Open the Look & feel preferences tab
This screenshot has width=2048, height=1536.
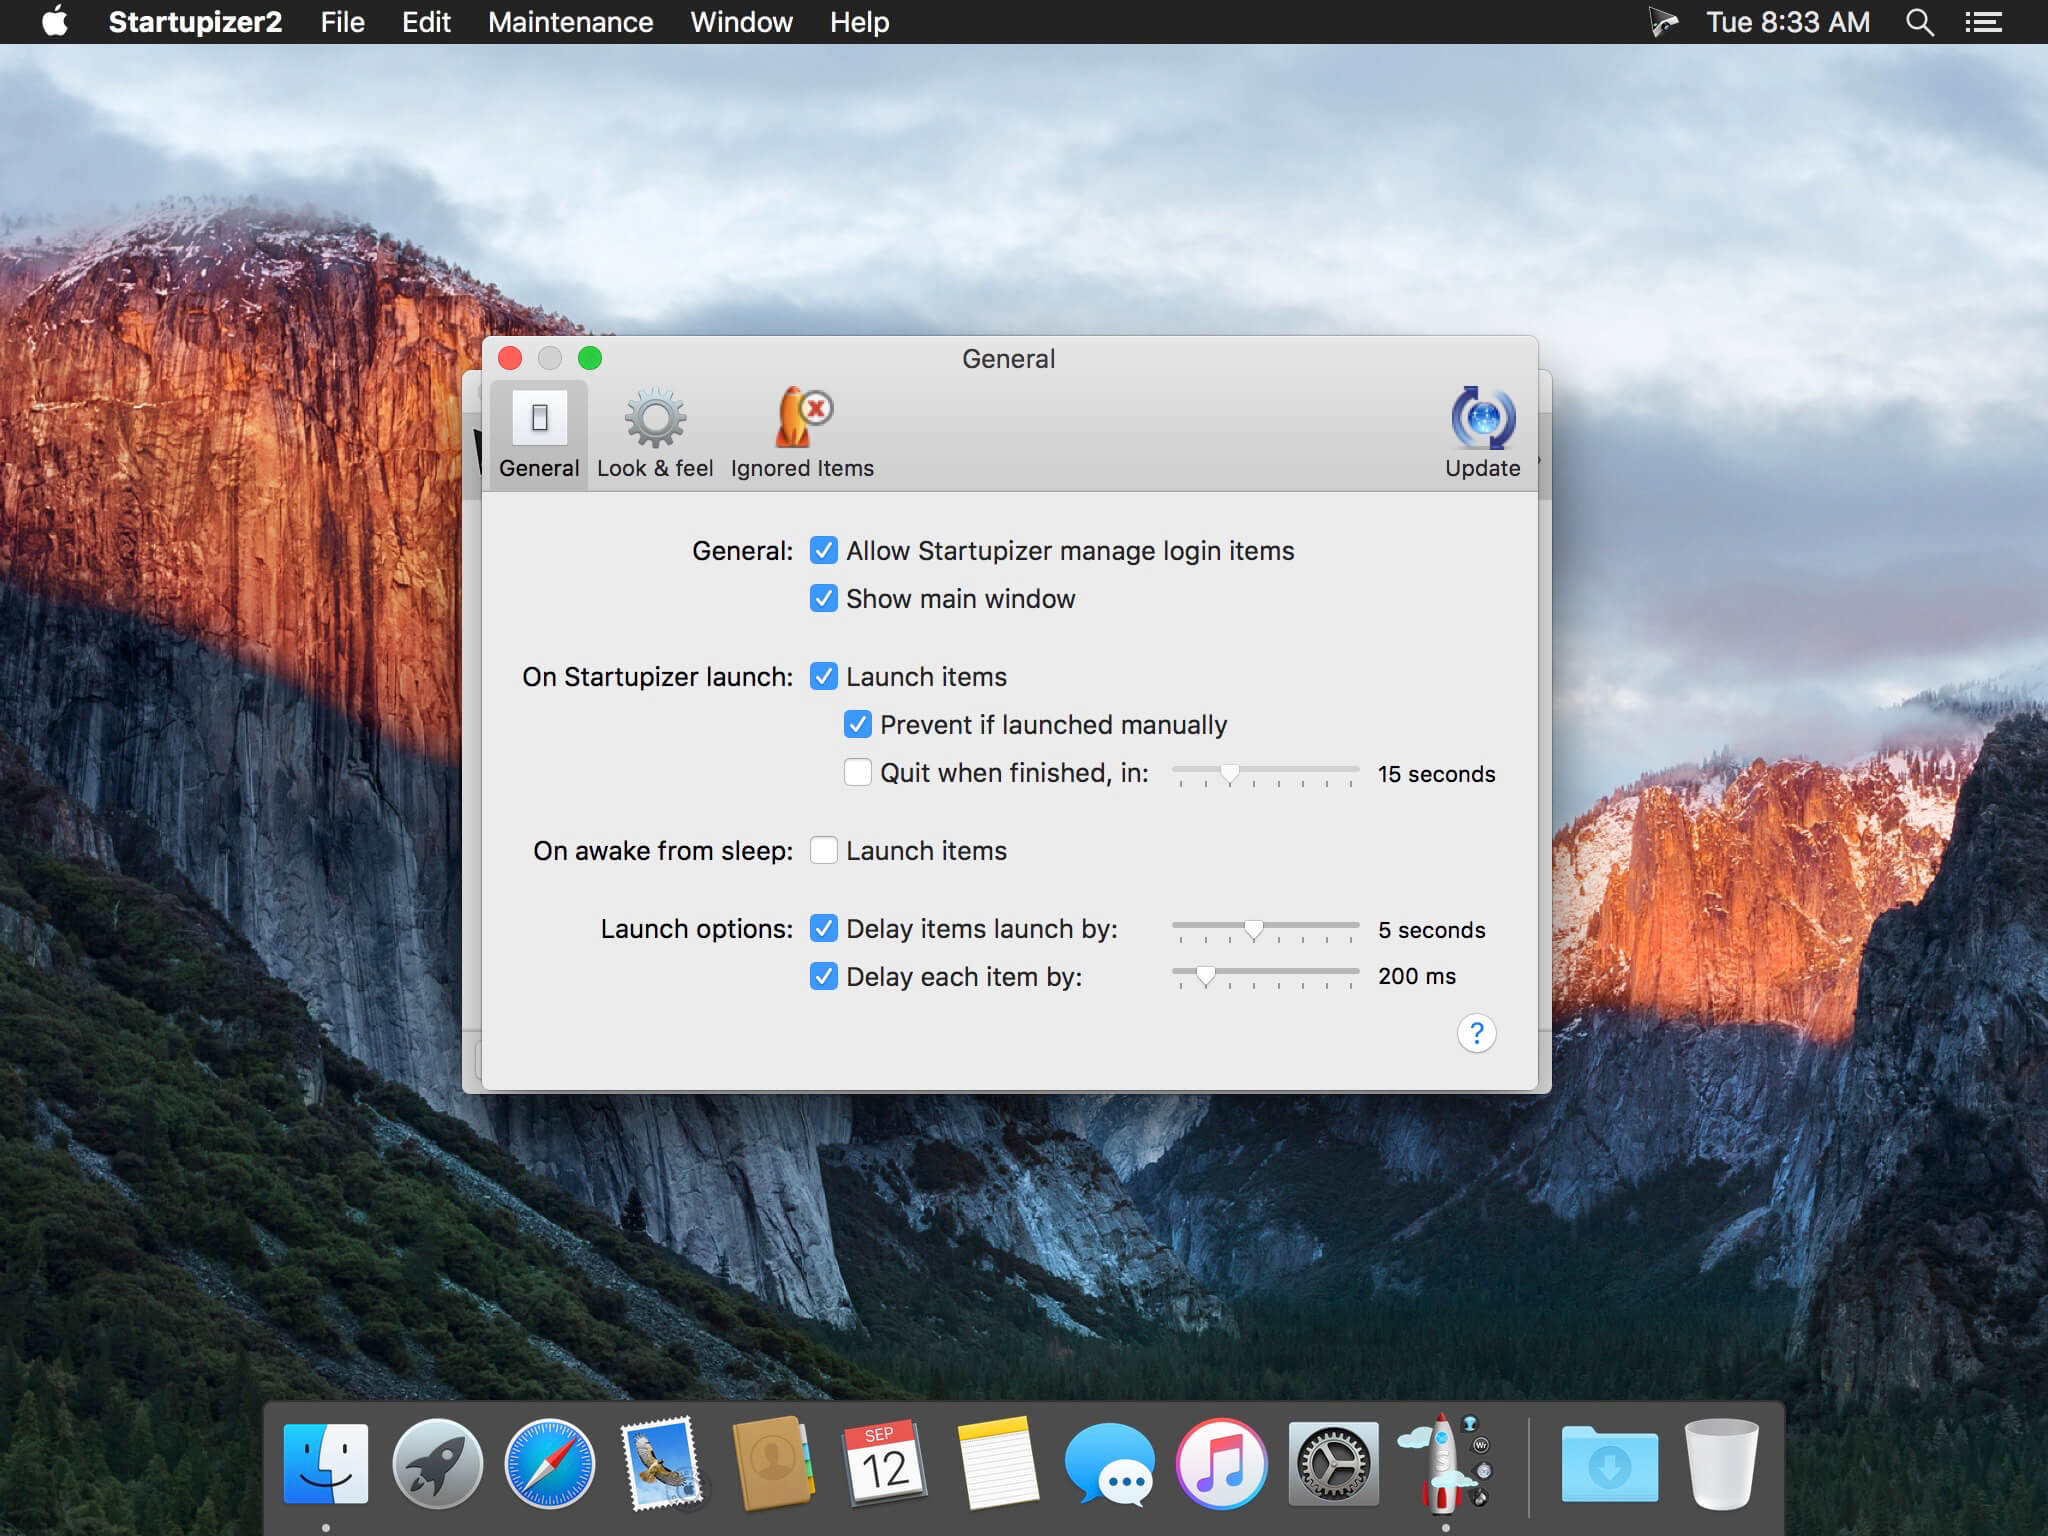pos(655,435)
